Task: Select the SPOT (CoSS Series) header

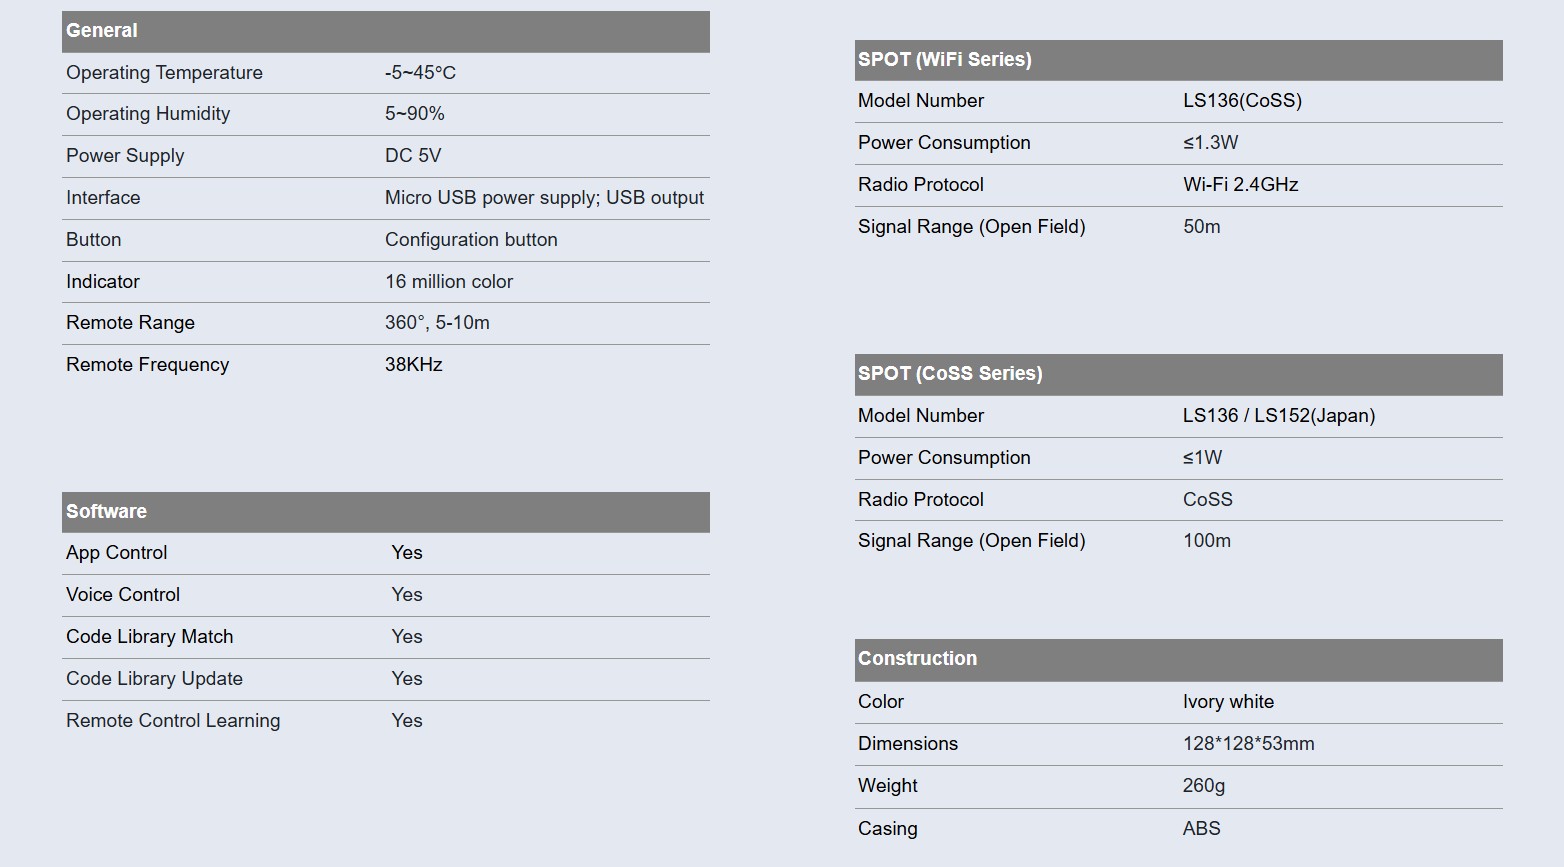Action: coord(949,374)
